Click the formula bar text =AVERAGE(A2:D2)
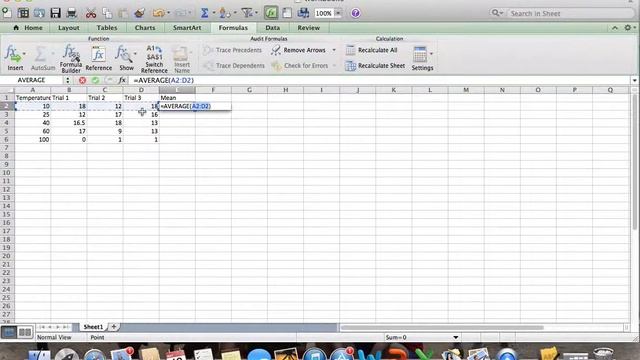This screenshot has height=360, width=640. tap(164, 80)
